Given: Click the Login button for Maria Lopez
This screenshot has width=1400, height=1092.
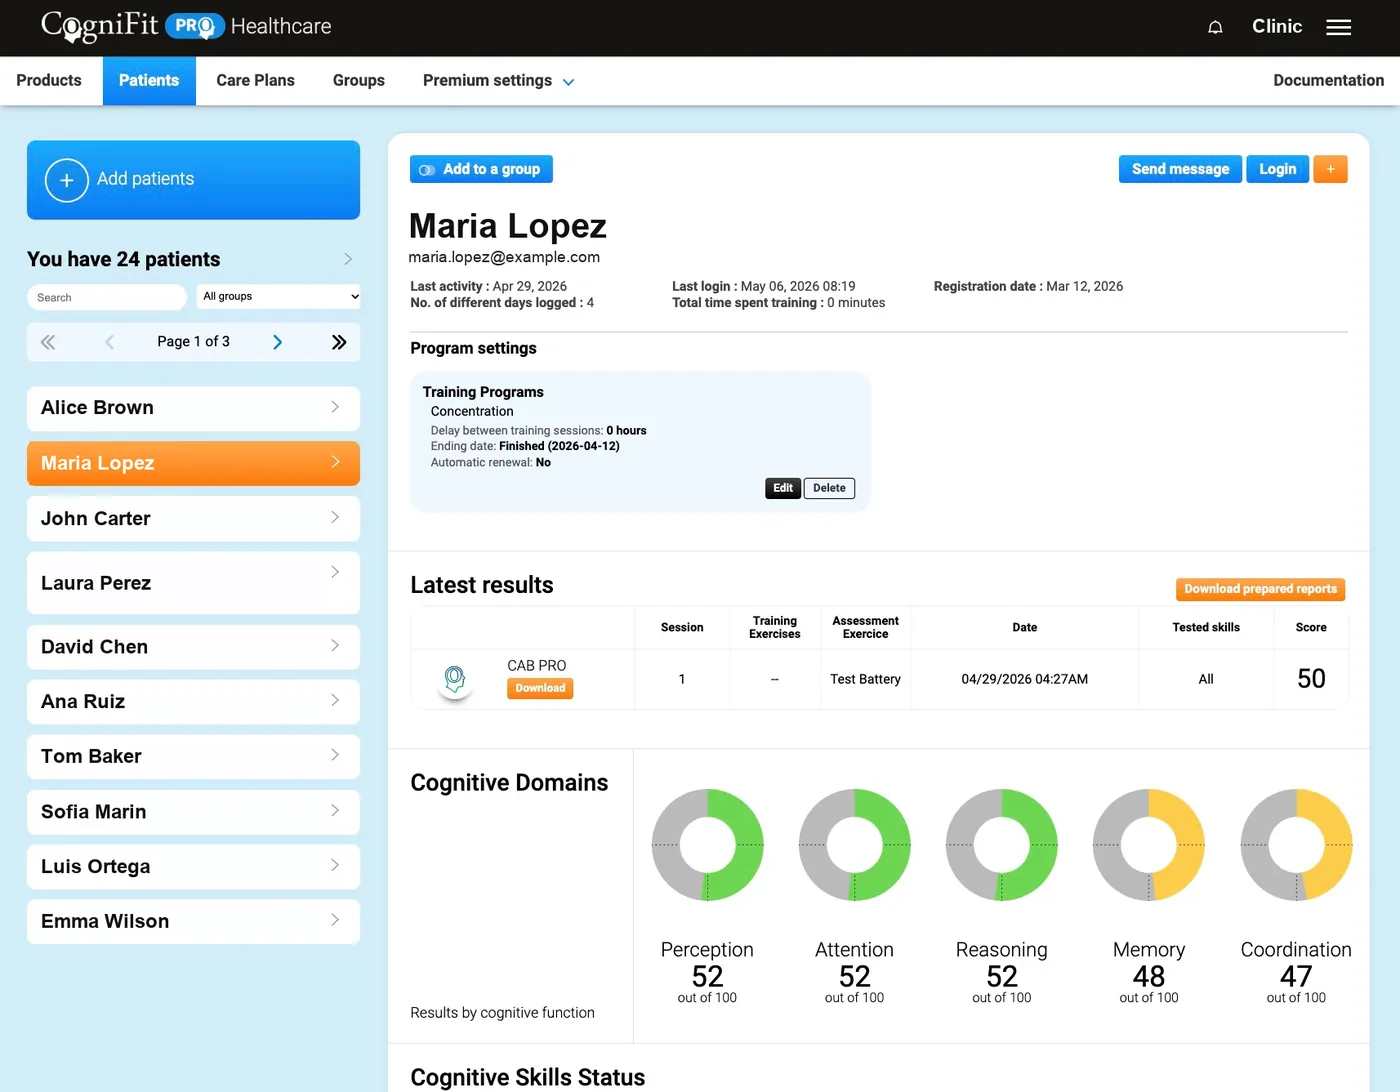Looking at the screenshot, I should click(x=1277, y=169).
